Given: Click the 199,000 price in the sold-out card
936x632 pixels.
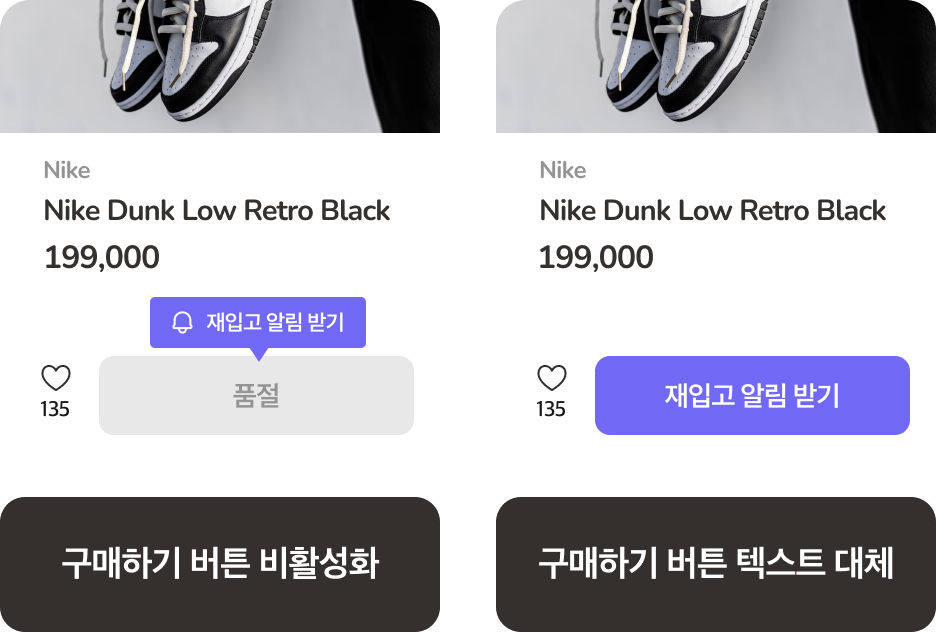Looking at the screenshot, I should point(102,258).
